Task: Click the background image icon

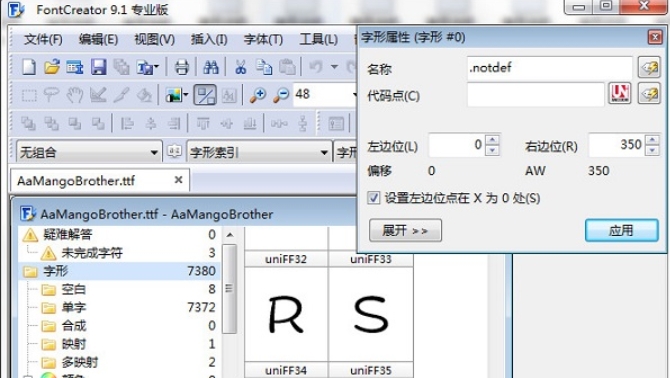Action: [x=173, y=95]
